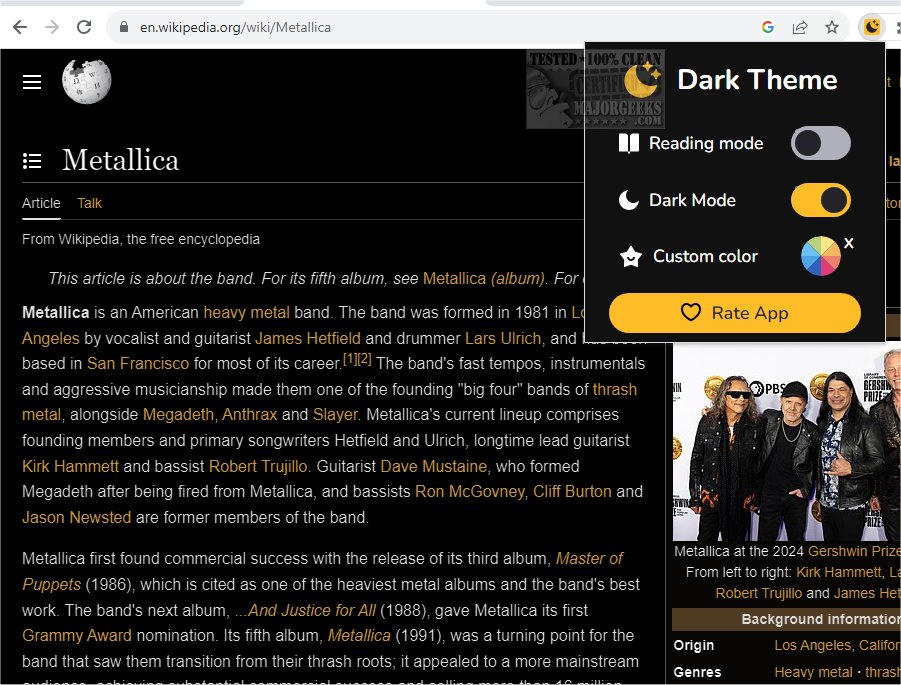Reload the page with the refresh icon
The image size is (901, 685).
pyautogui.click(x=84, y=27)
